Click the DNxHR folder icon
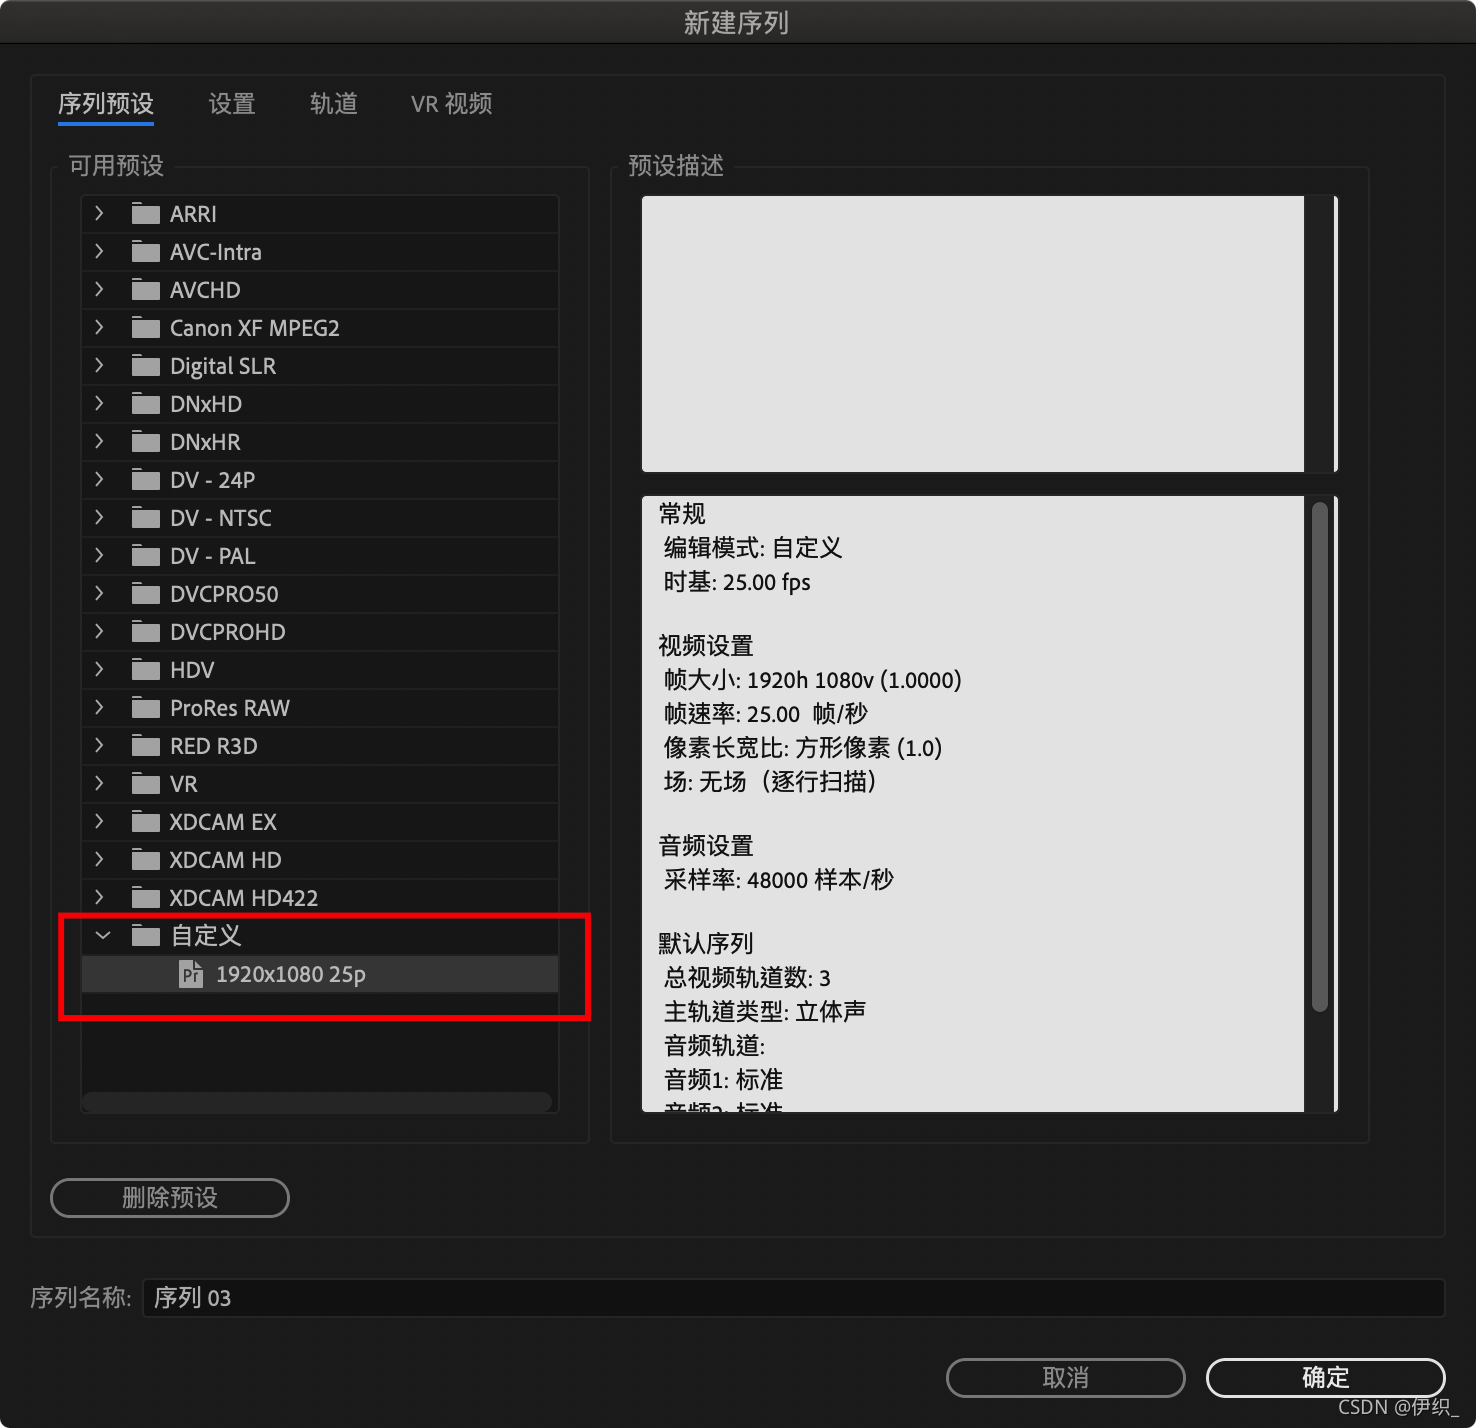1476x1428 pixels. pos(146,442)
